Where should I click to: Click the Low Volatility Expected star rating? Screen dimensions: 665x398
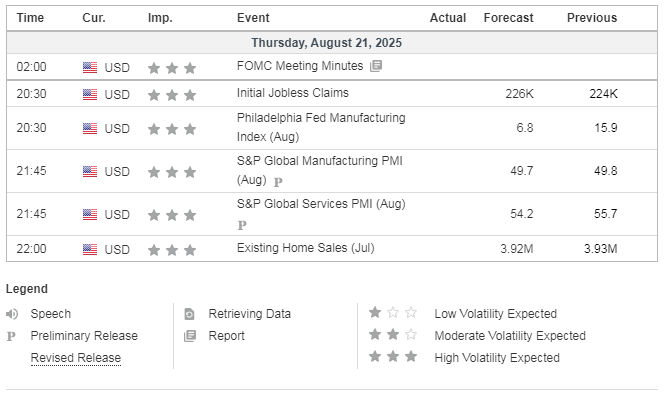[393, 313]
